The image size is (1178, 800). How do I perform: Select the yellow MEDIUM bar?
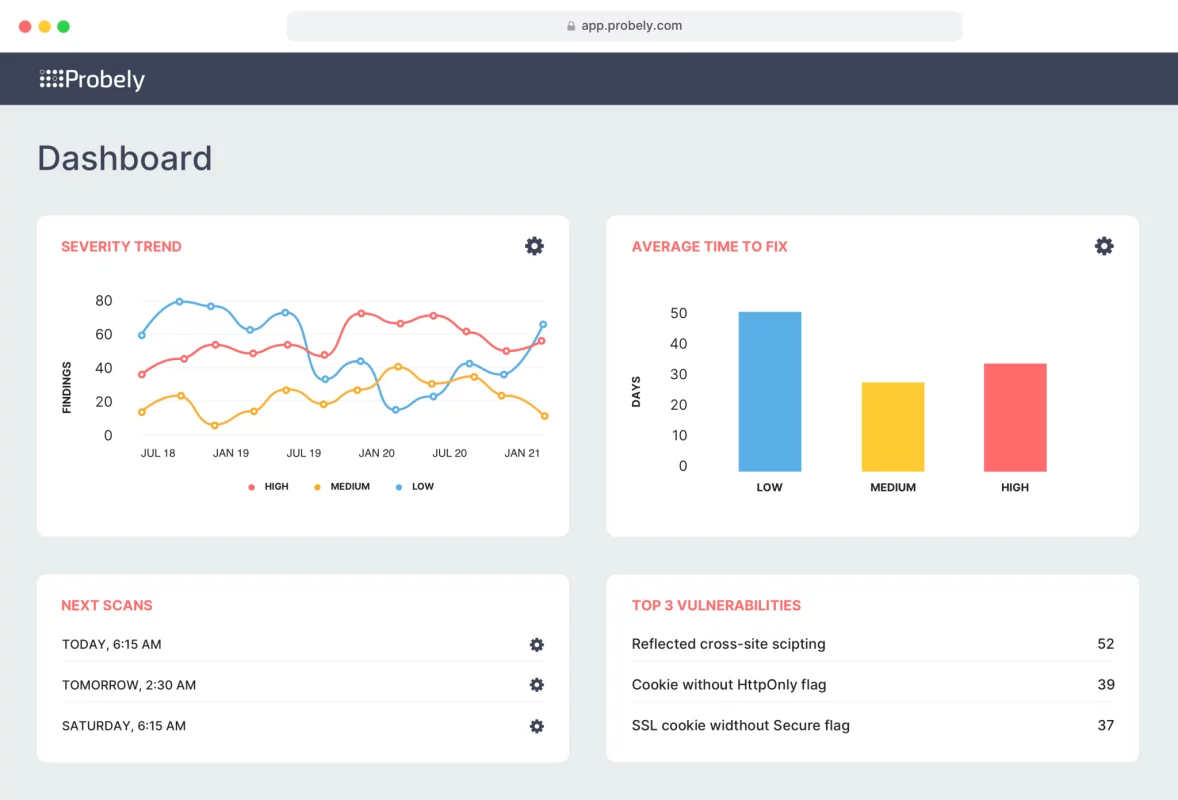(x=892, y=427)
